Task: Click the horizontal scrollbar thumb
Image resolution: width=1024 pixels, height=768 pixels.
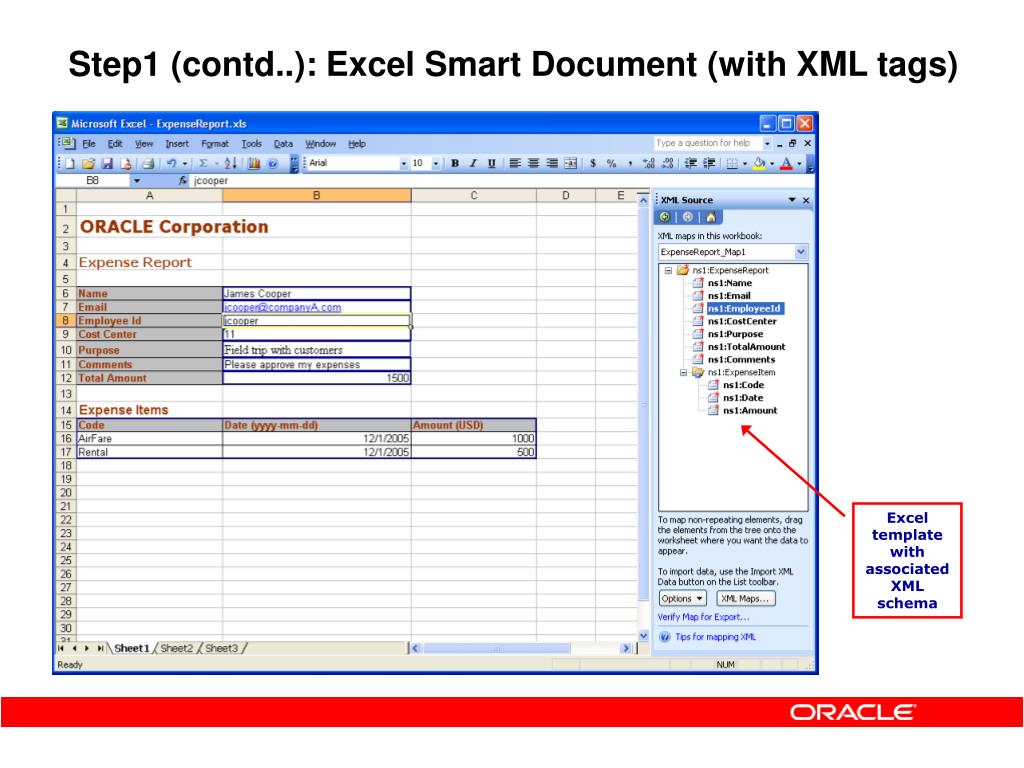Action: coord(497,648)
